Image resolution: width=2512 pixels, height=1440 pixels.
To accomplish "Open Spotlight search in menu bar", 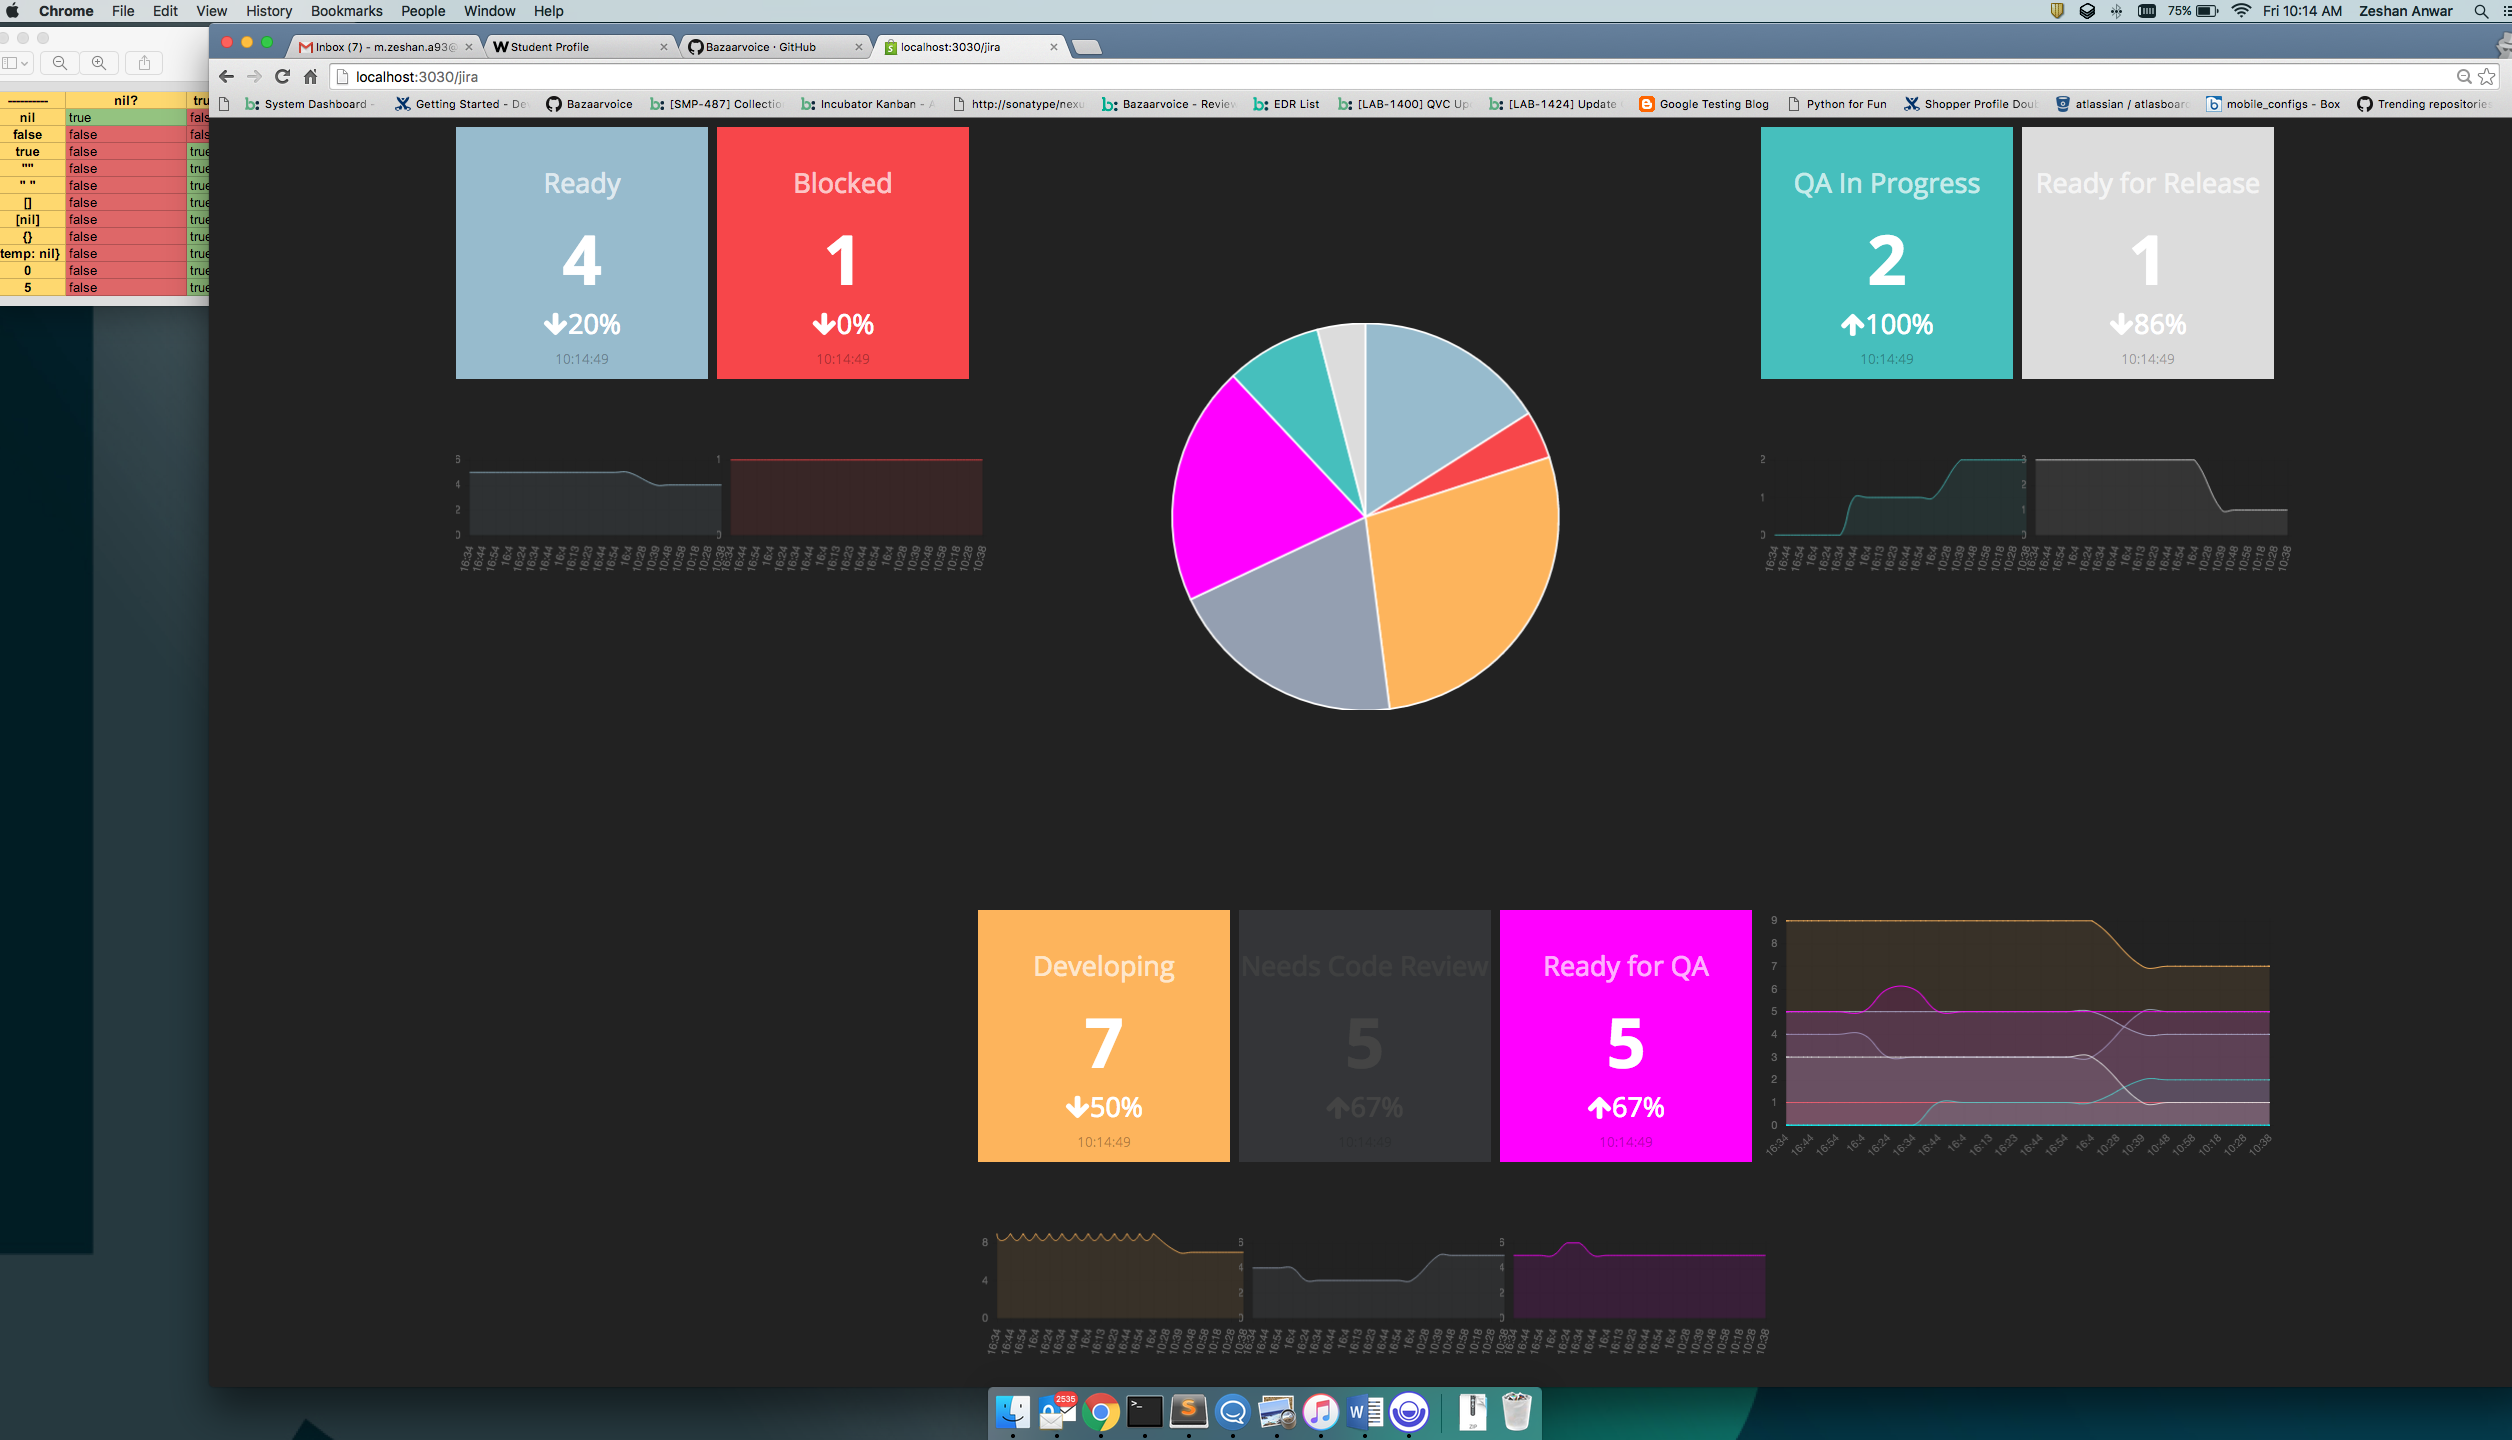I will pos(2481,11).
